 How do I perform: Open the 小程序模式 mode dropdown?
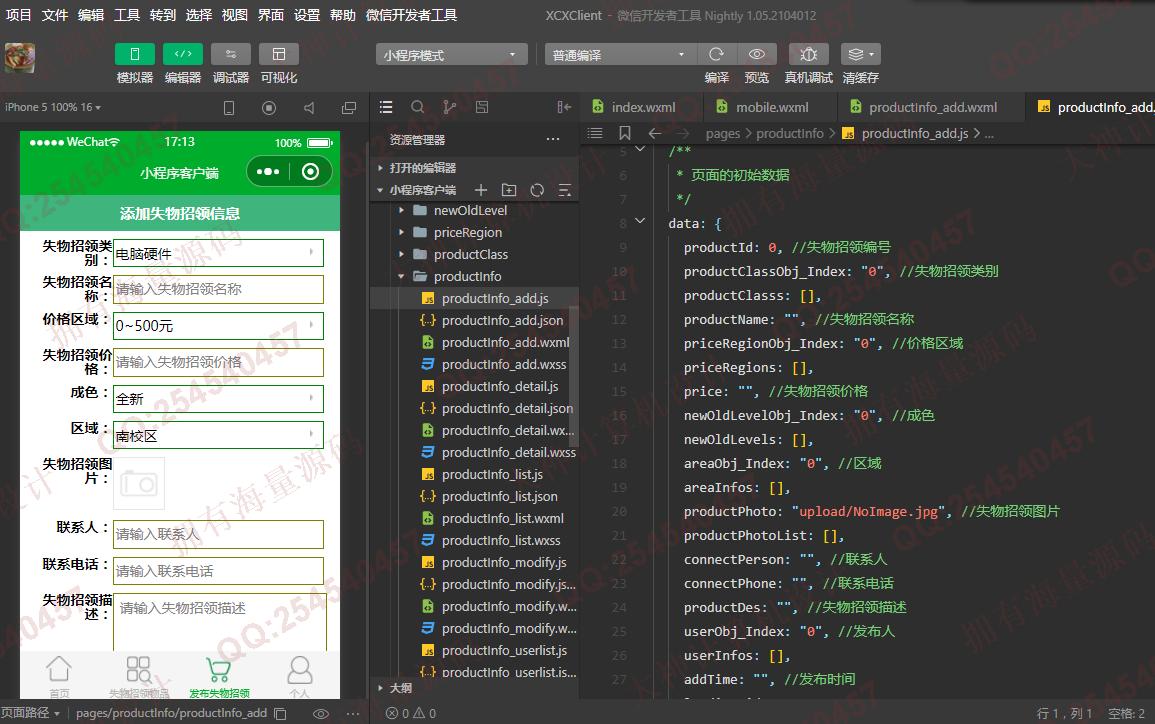click(x=452, y=55)
